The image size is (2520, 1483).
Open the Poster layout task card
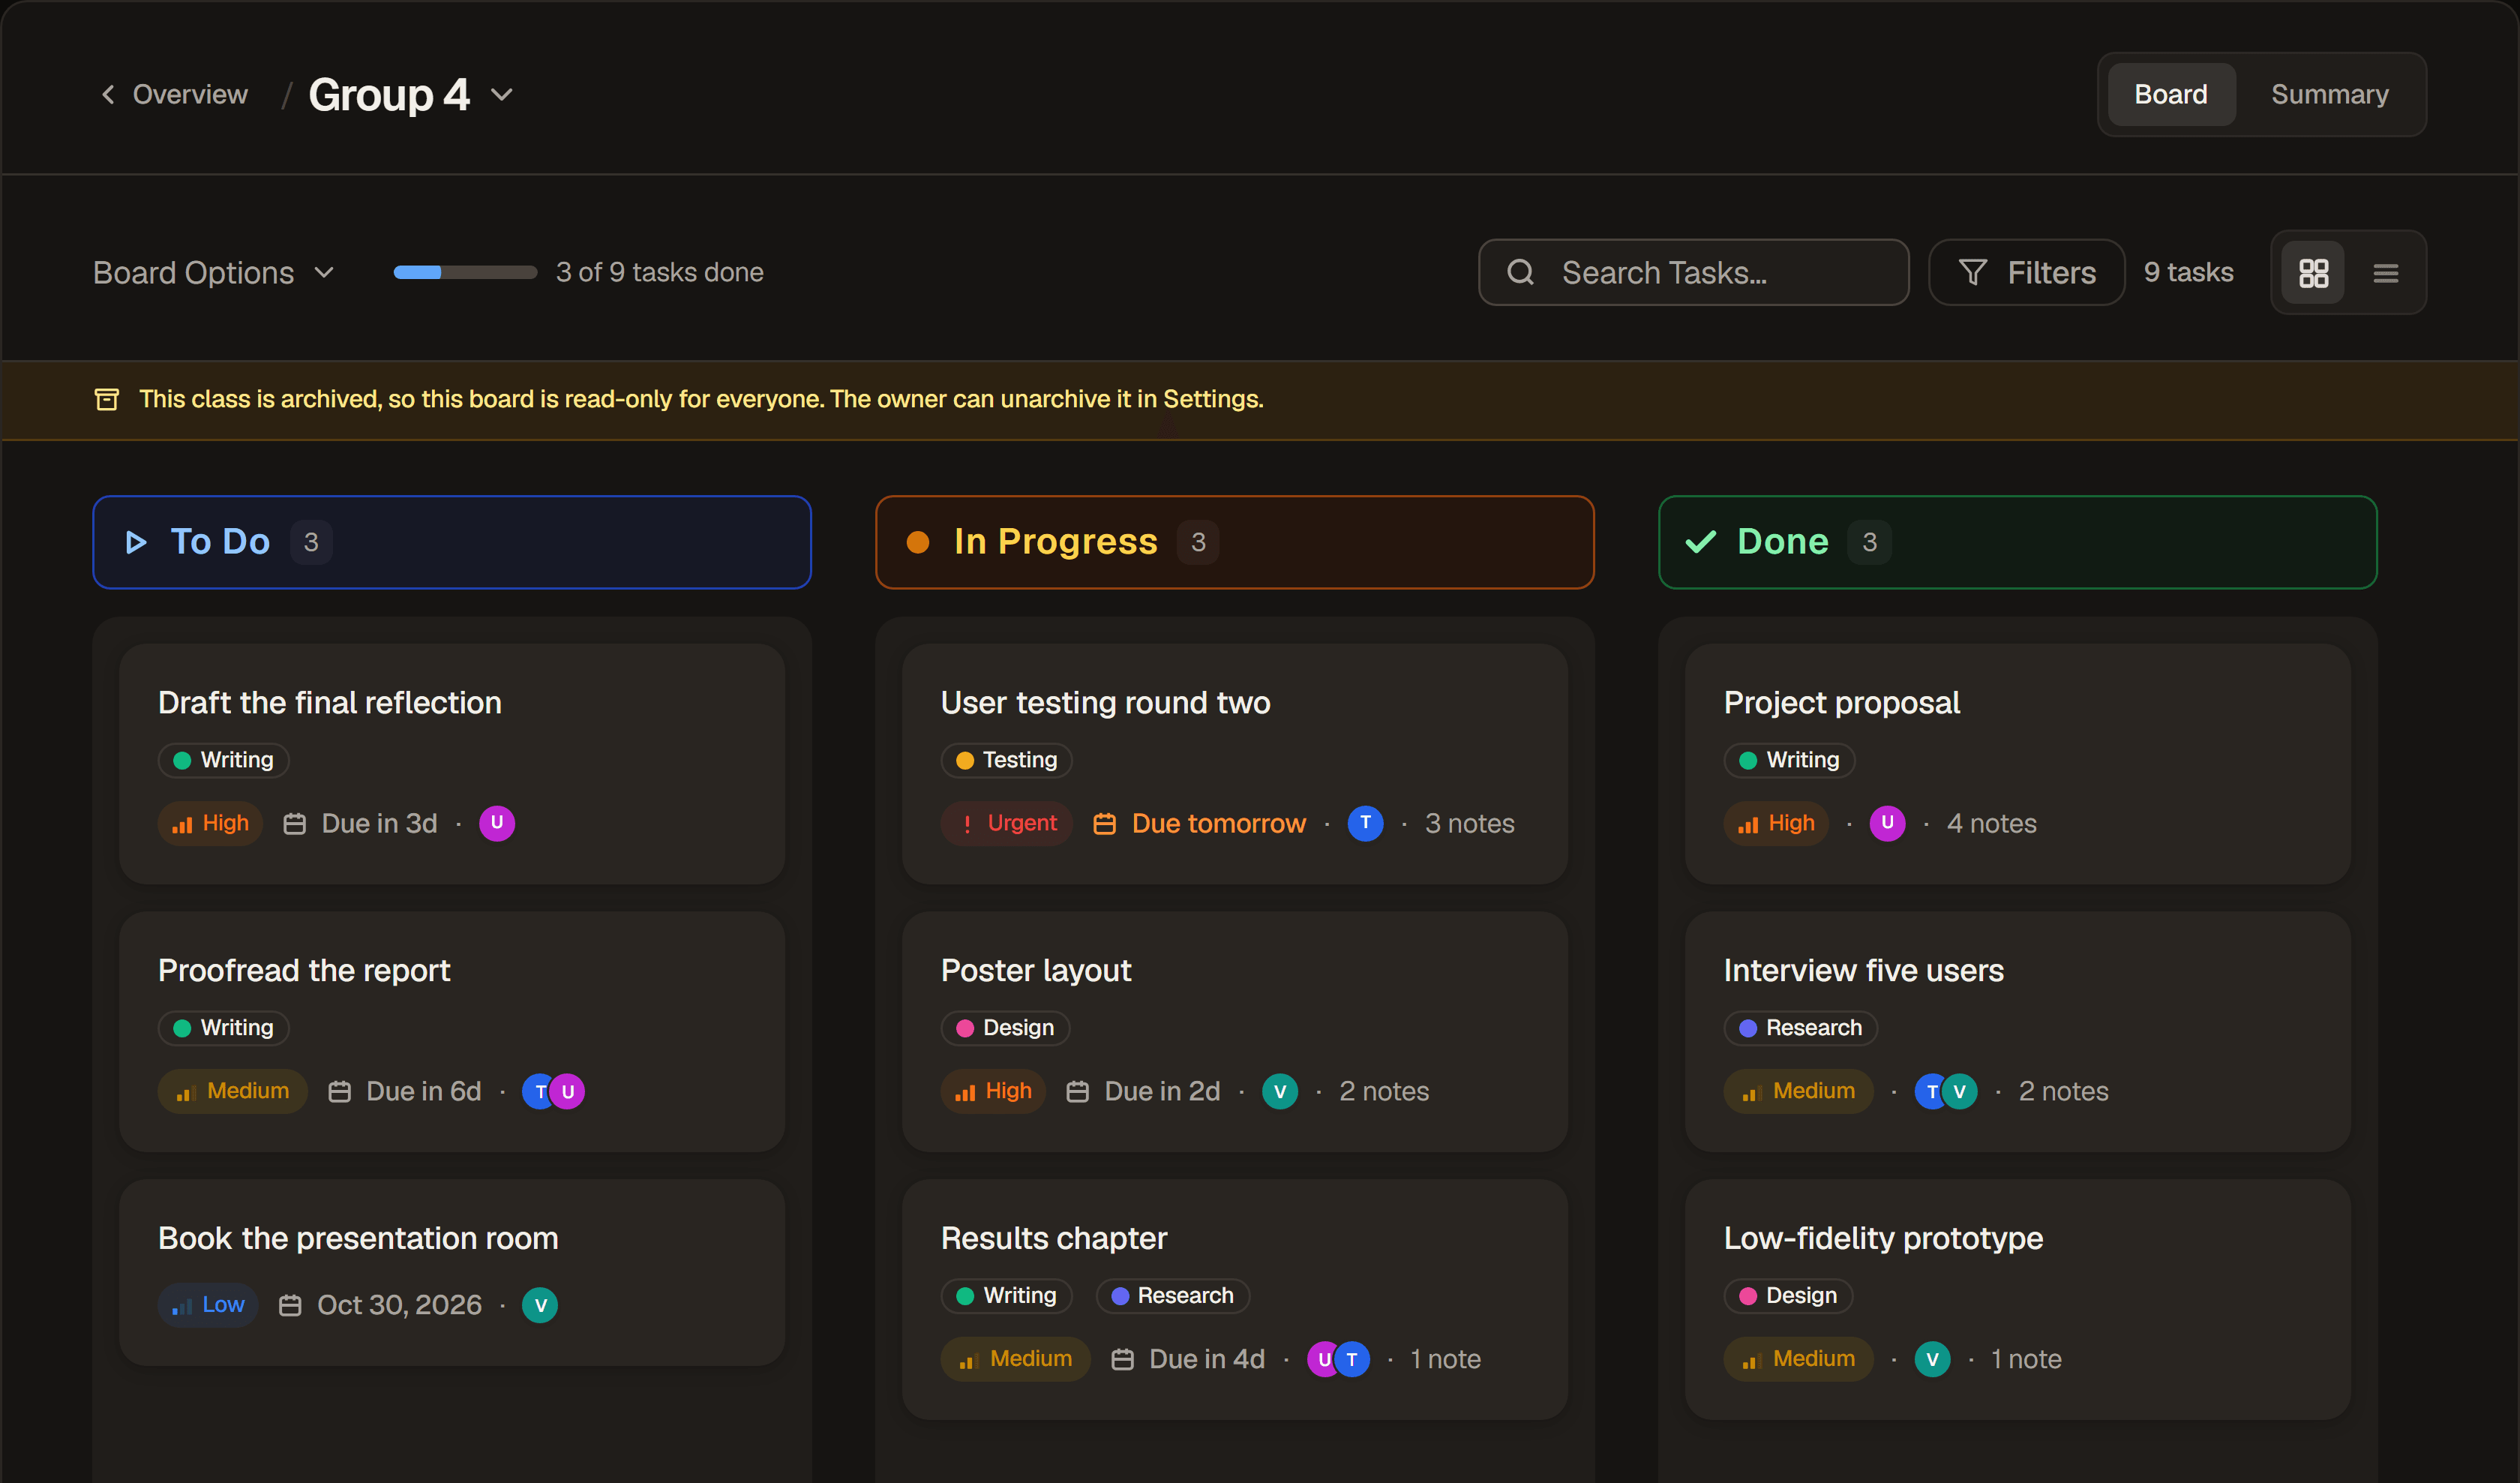pos(1234,1031)
